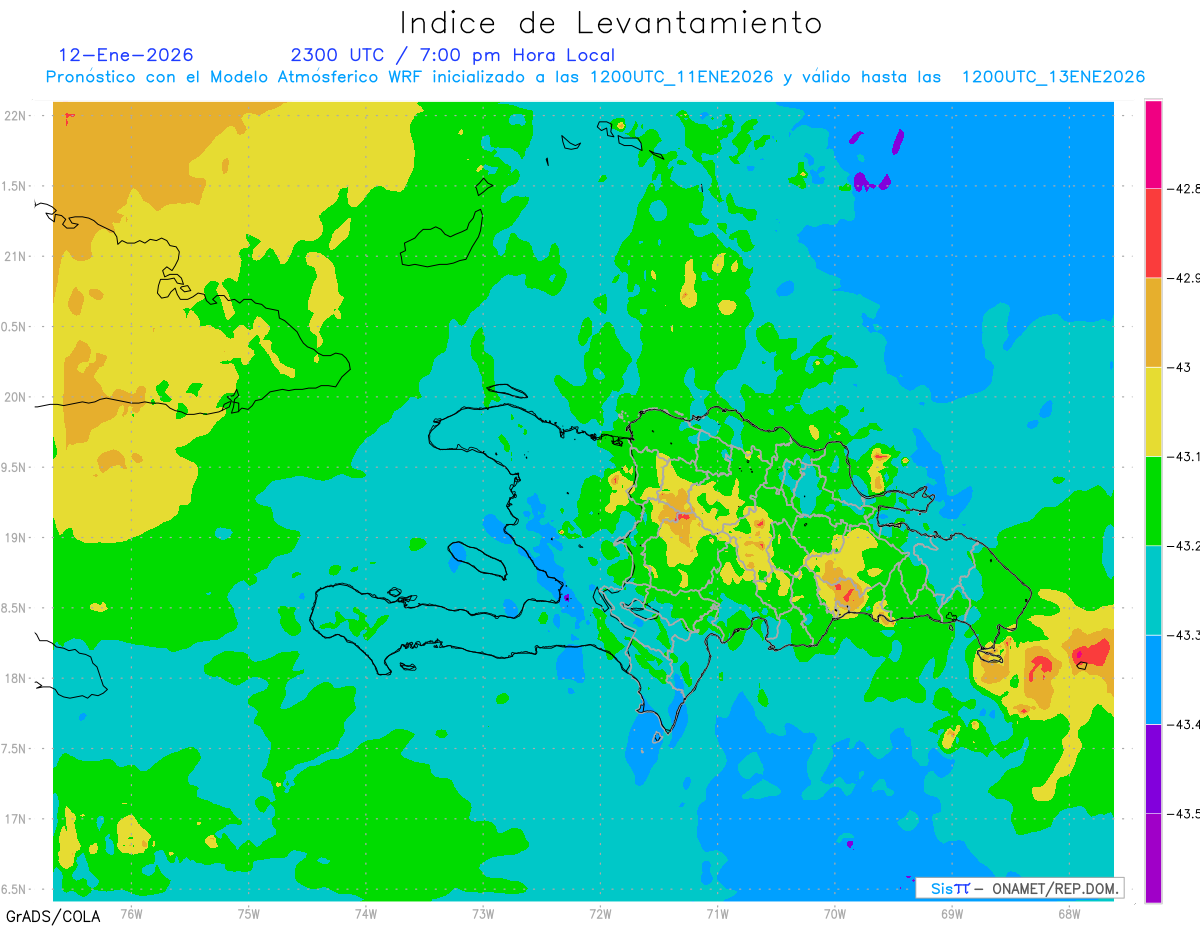Image resolution: width=1200 pixels, height=927 pixels.
Task: Click the '75W' longitude label
Action: [x=249, y=913]
